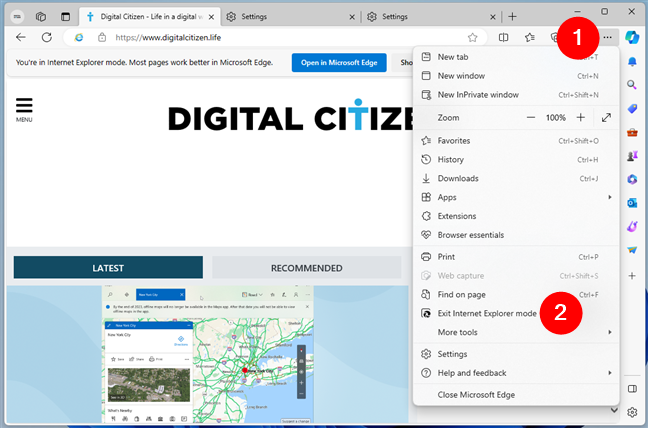Expand the Help and feedback submenu
Viewport: 648px width, 428px height.
(x=514, y=373)
